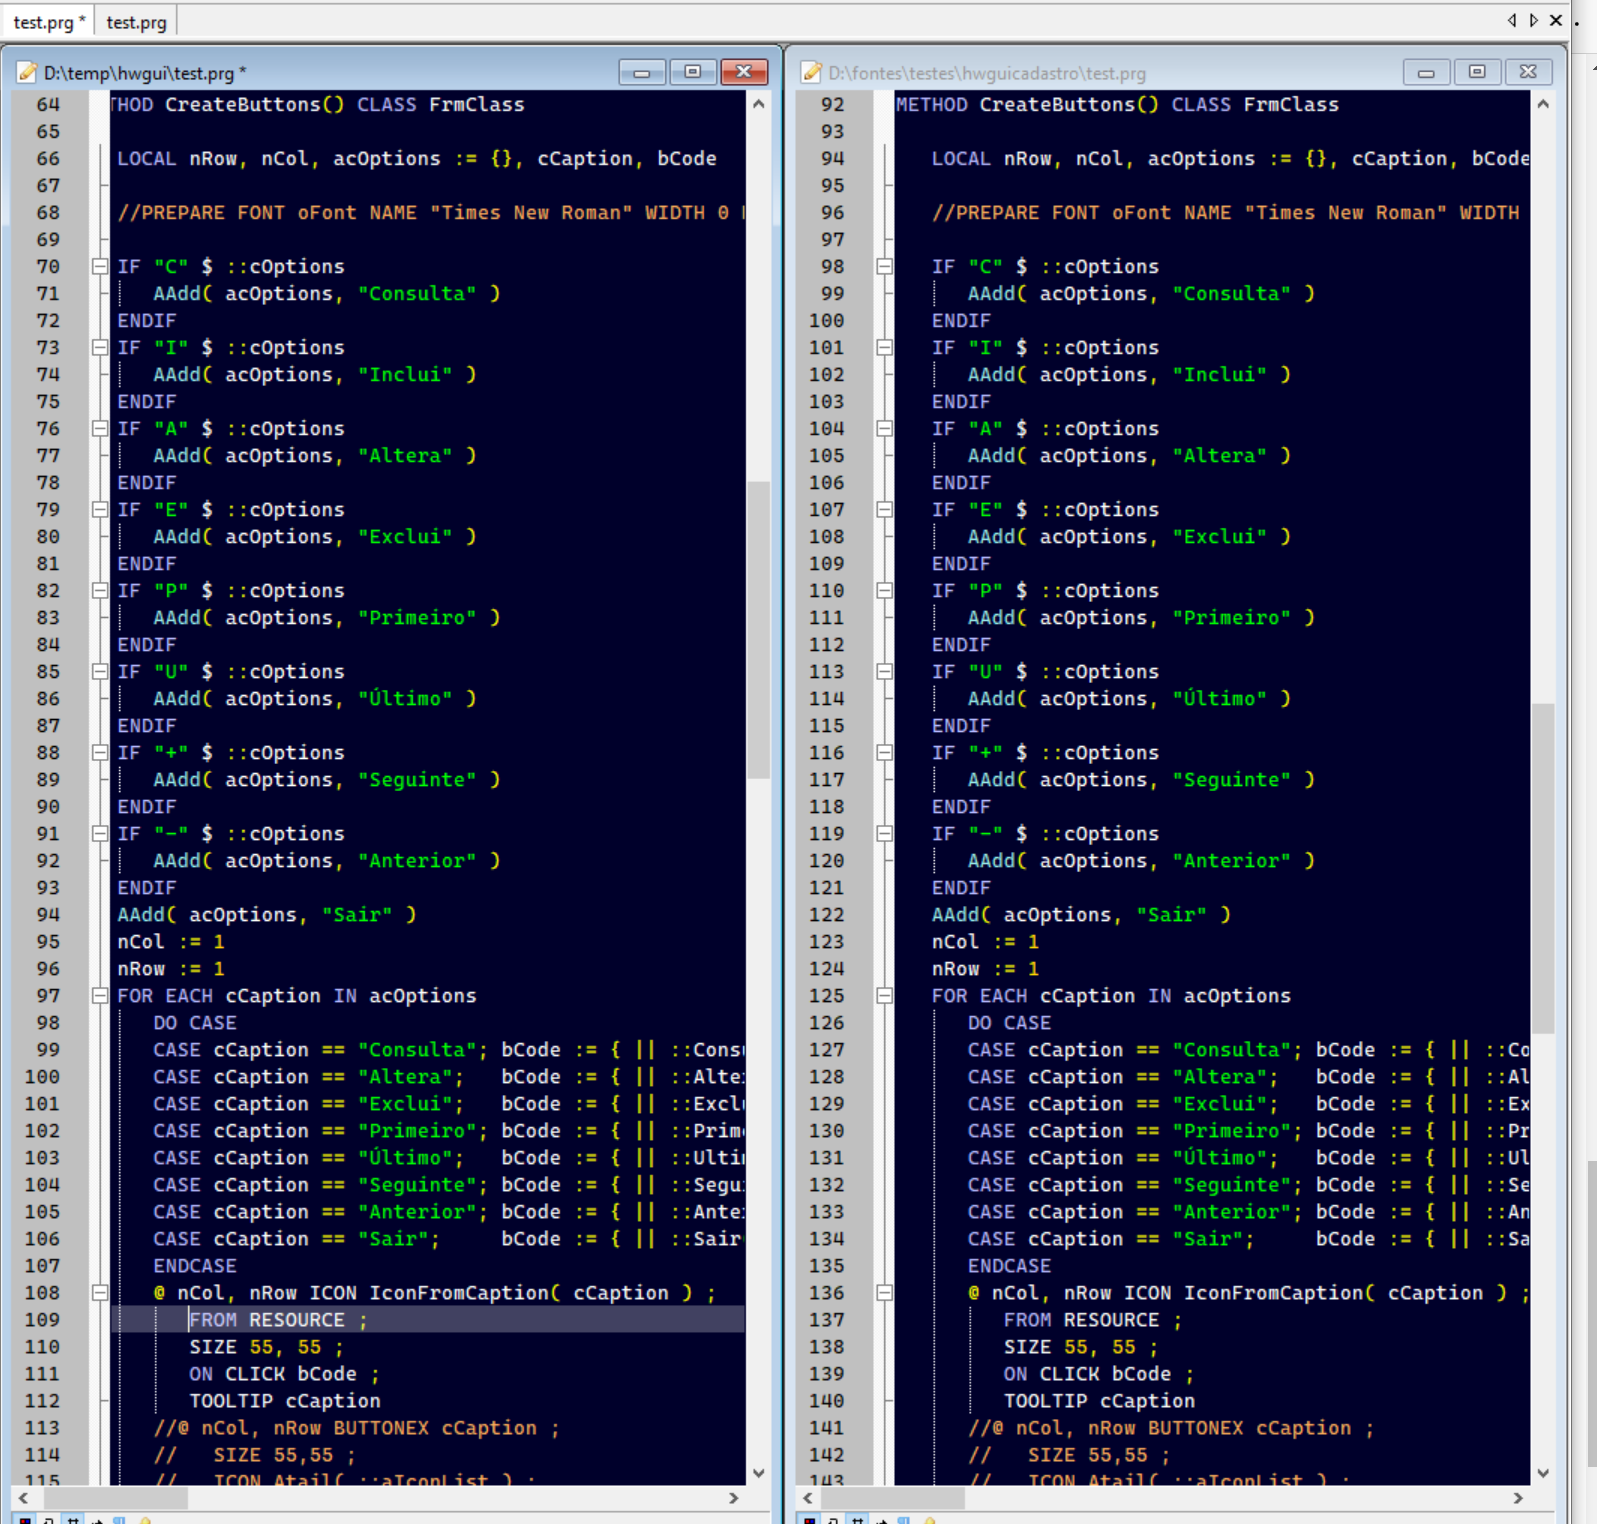Viewport: 1597px width, 1524px height.
Task: Maximize the D:\temp\hwgui\test.prg child window
Action: (692, 72)
